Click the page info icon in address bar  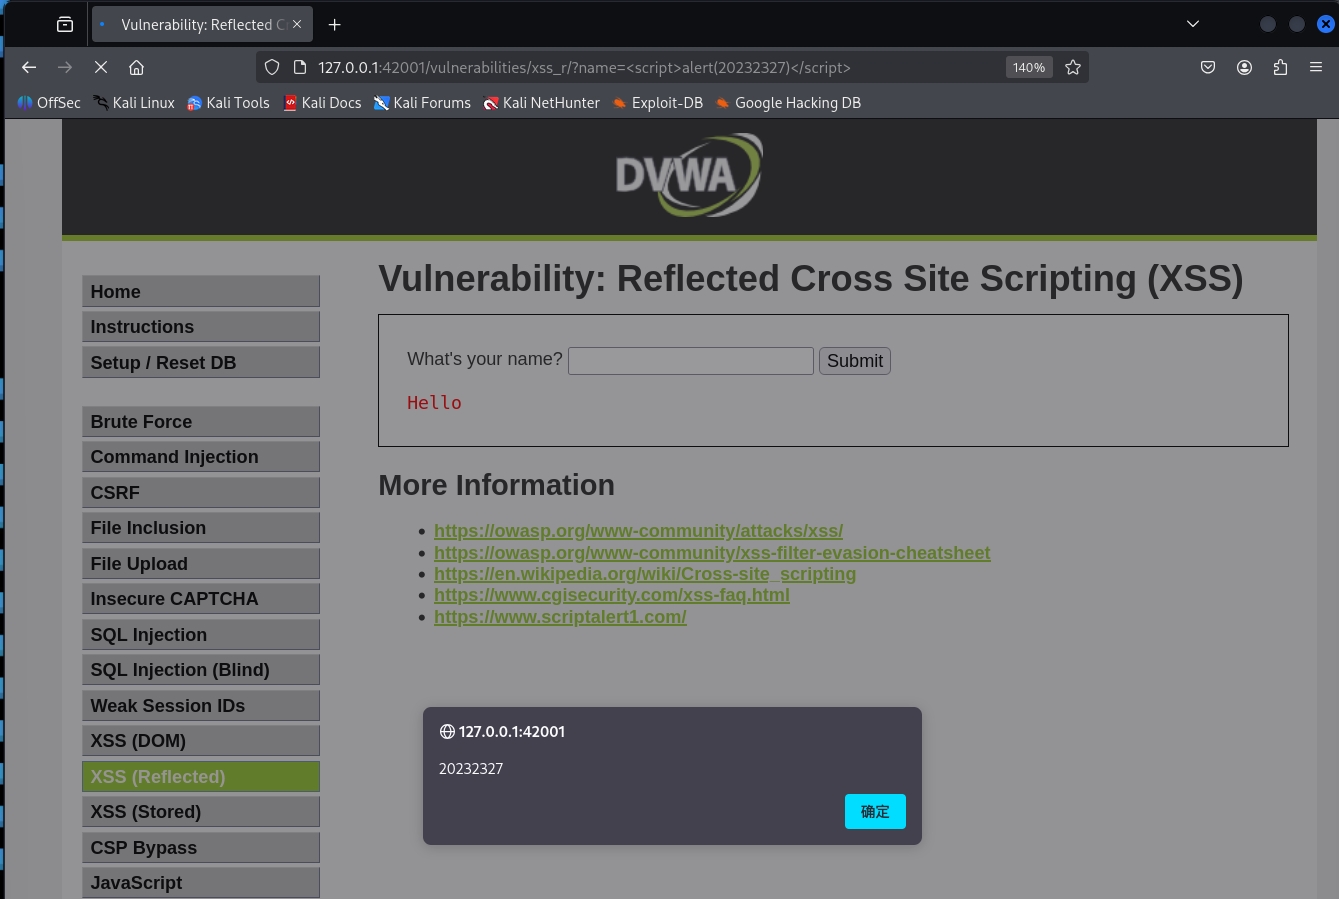pyautogui.click(x=299, y=67)
